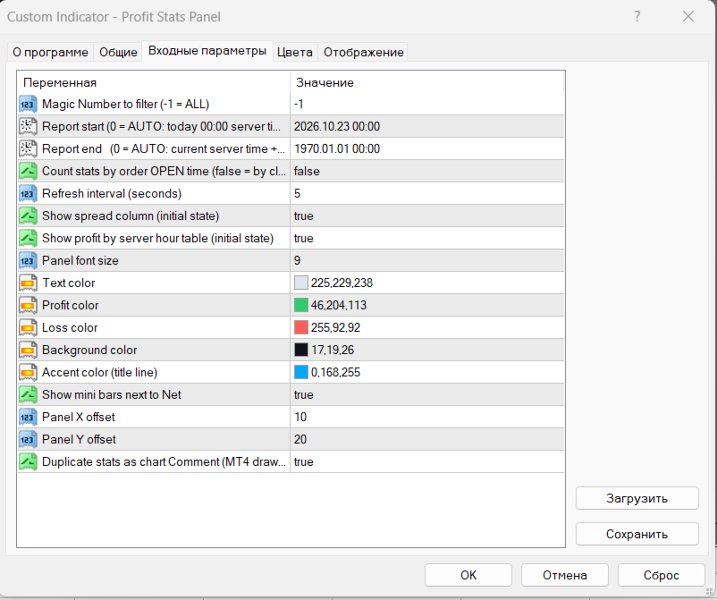Click the OK button
Image resolution: width=717 pixels, height=600 pixels.
coord(468,575)
